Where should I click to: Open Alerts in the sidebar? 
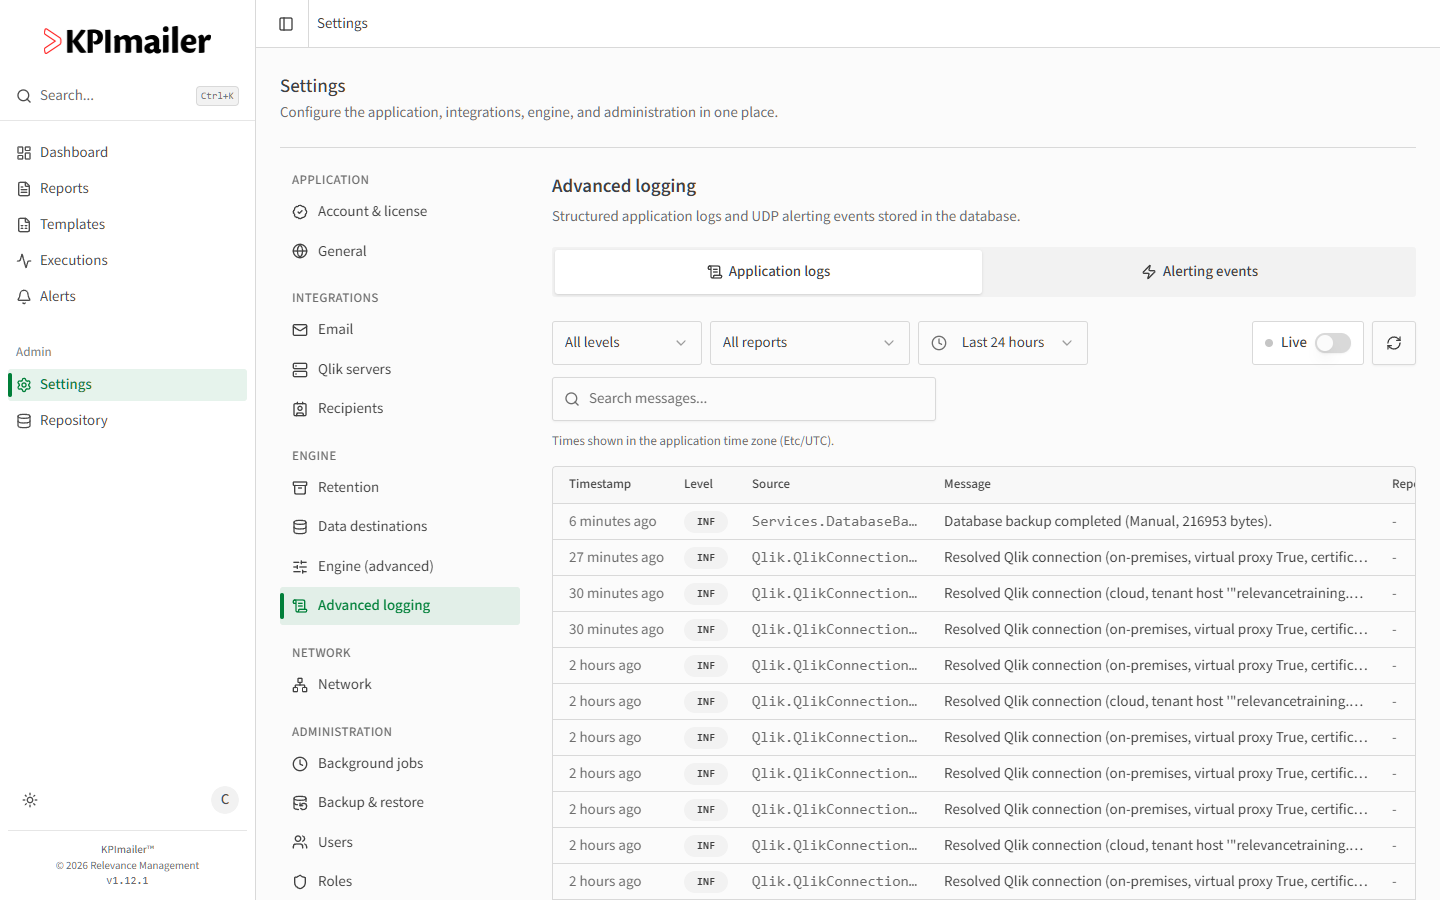127,296
